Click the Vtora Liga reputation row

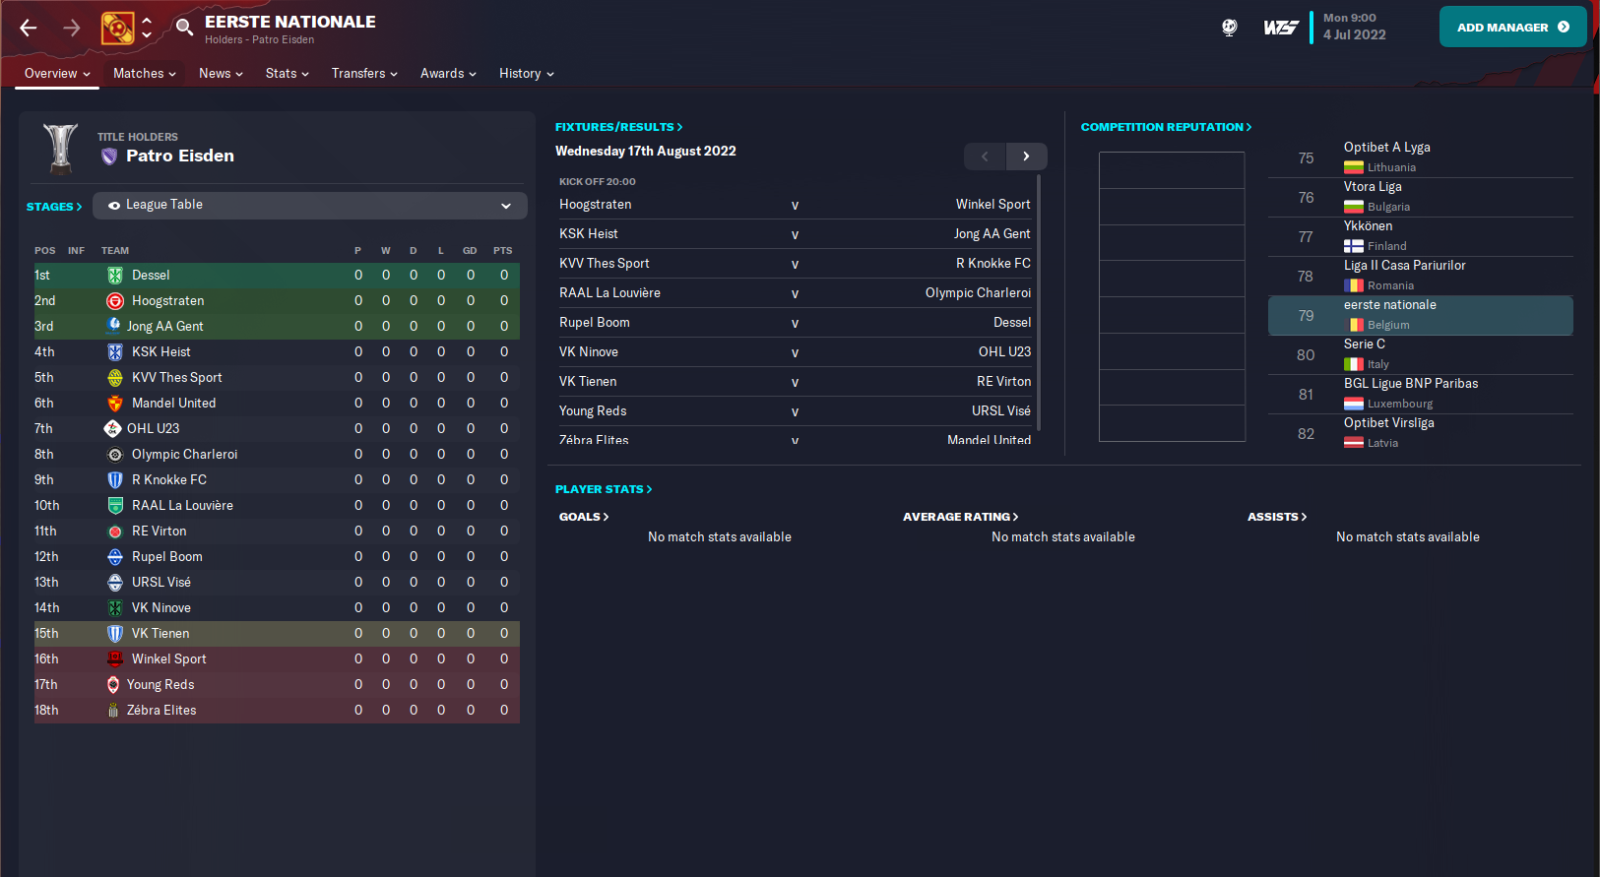tap(1420, 197)
